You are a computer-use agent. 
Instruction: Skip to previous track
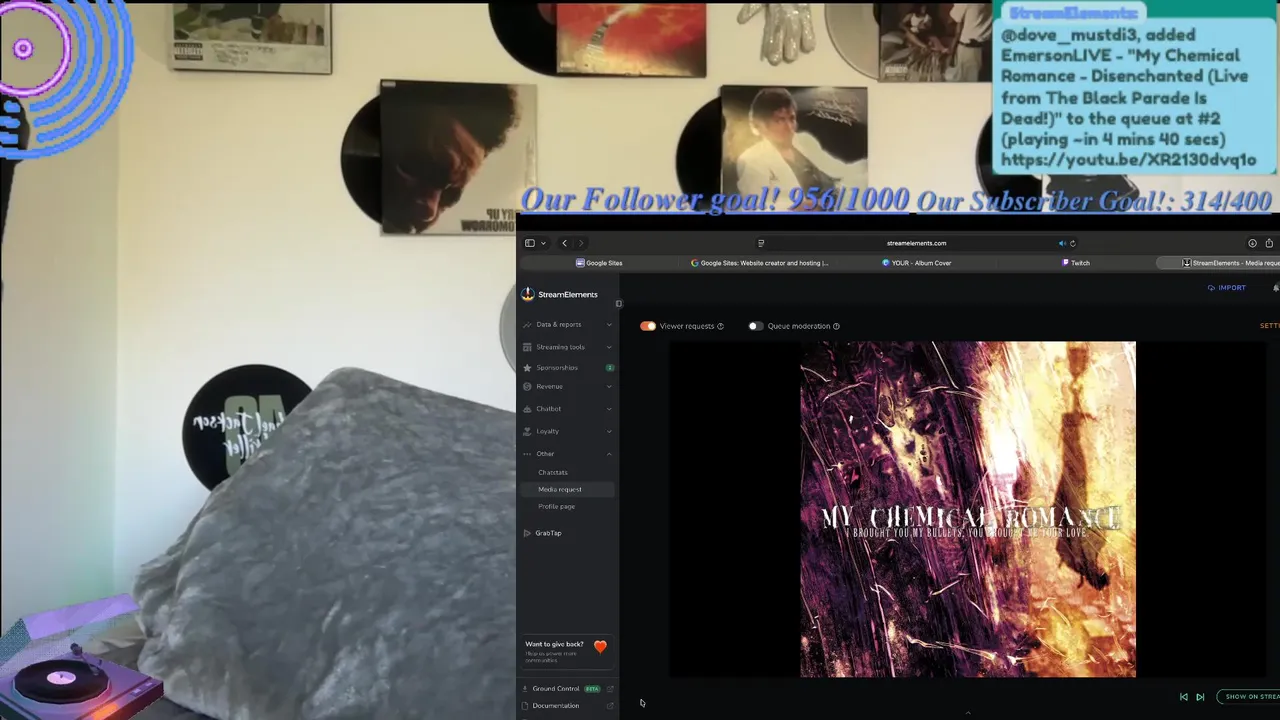1184,697
